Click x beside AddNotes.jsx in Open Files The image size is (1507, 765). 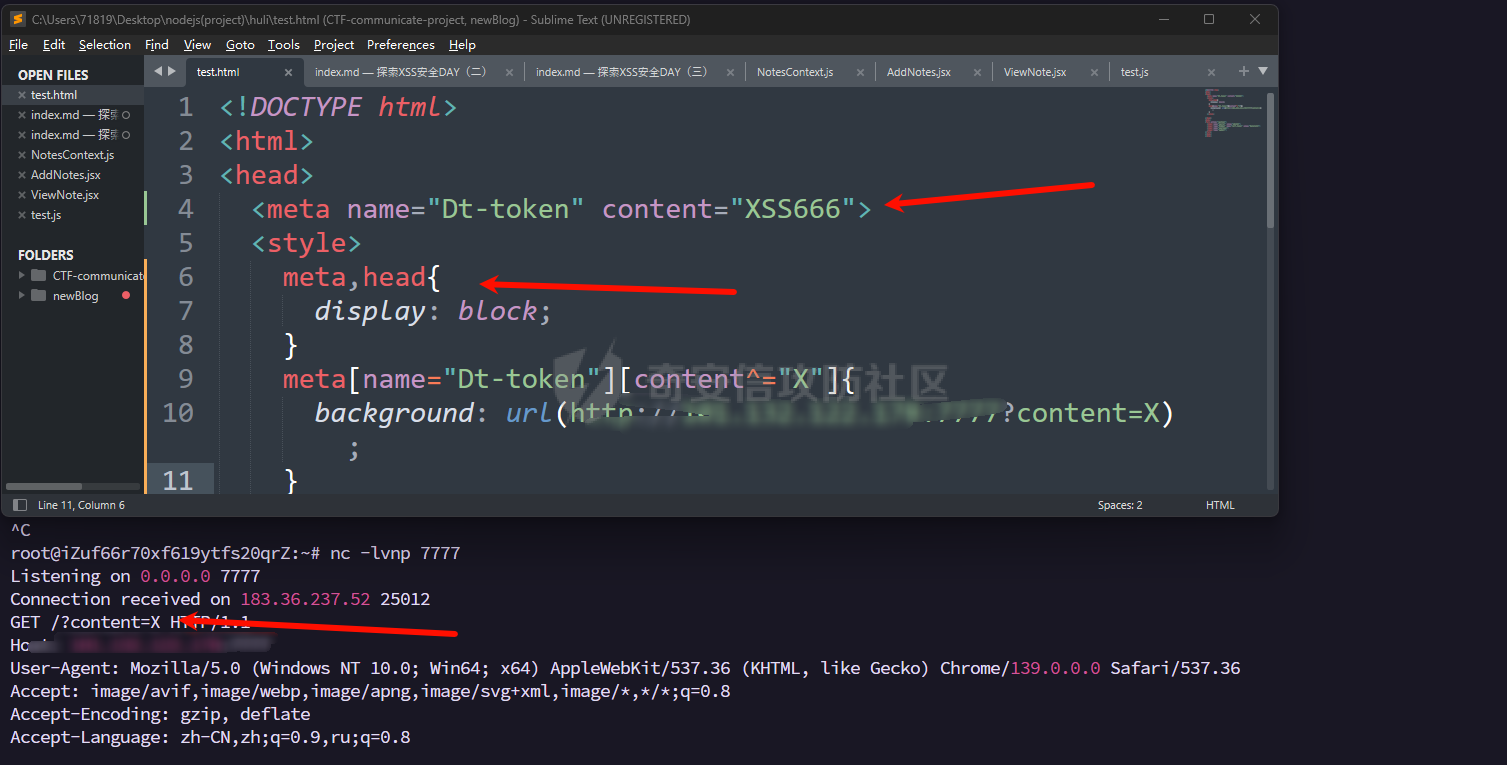(x=22, y=175)
